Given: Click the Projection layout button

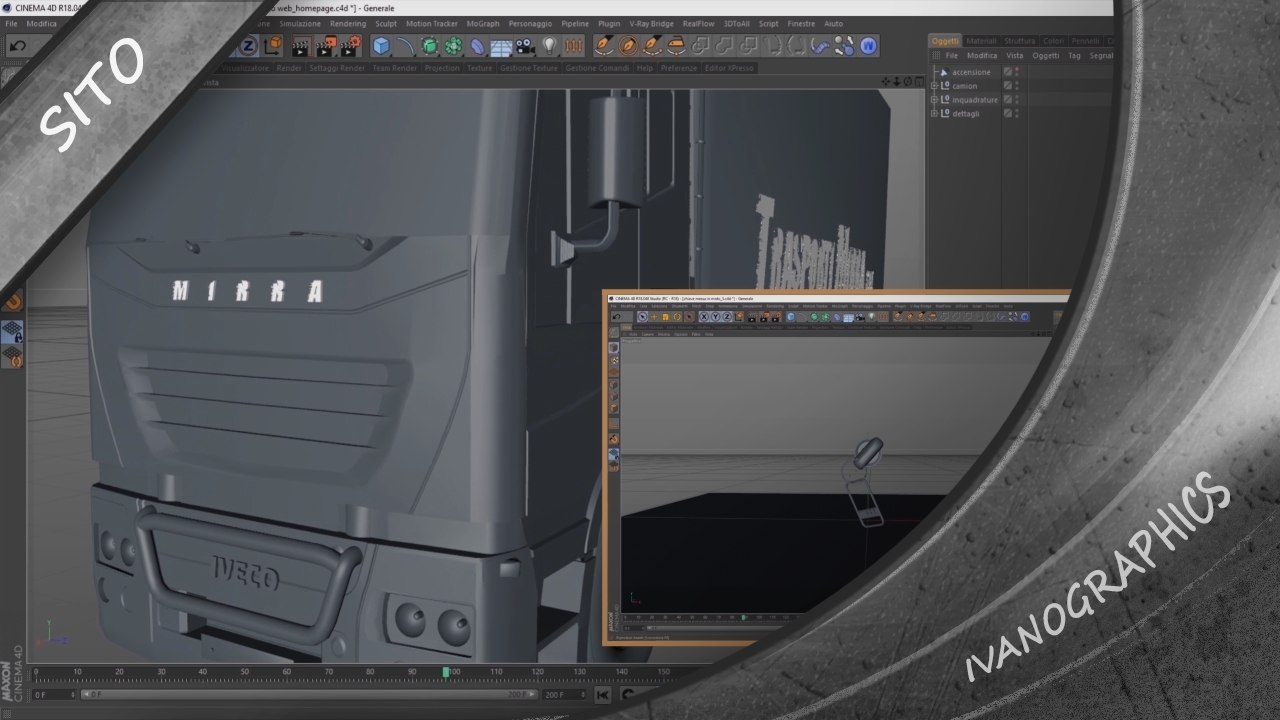Looking at the screenshot, I should coord(442,68).
